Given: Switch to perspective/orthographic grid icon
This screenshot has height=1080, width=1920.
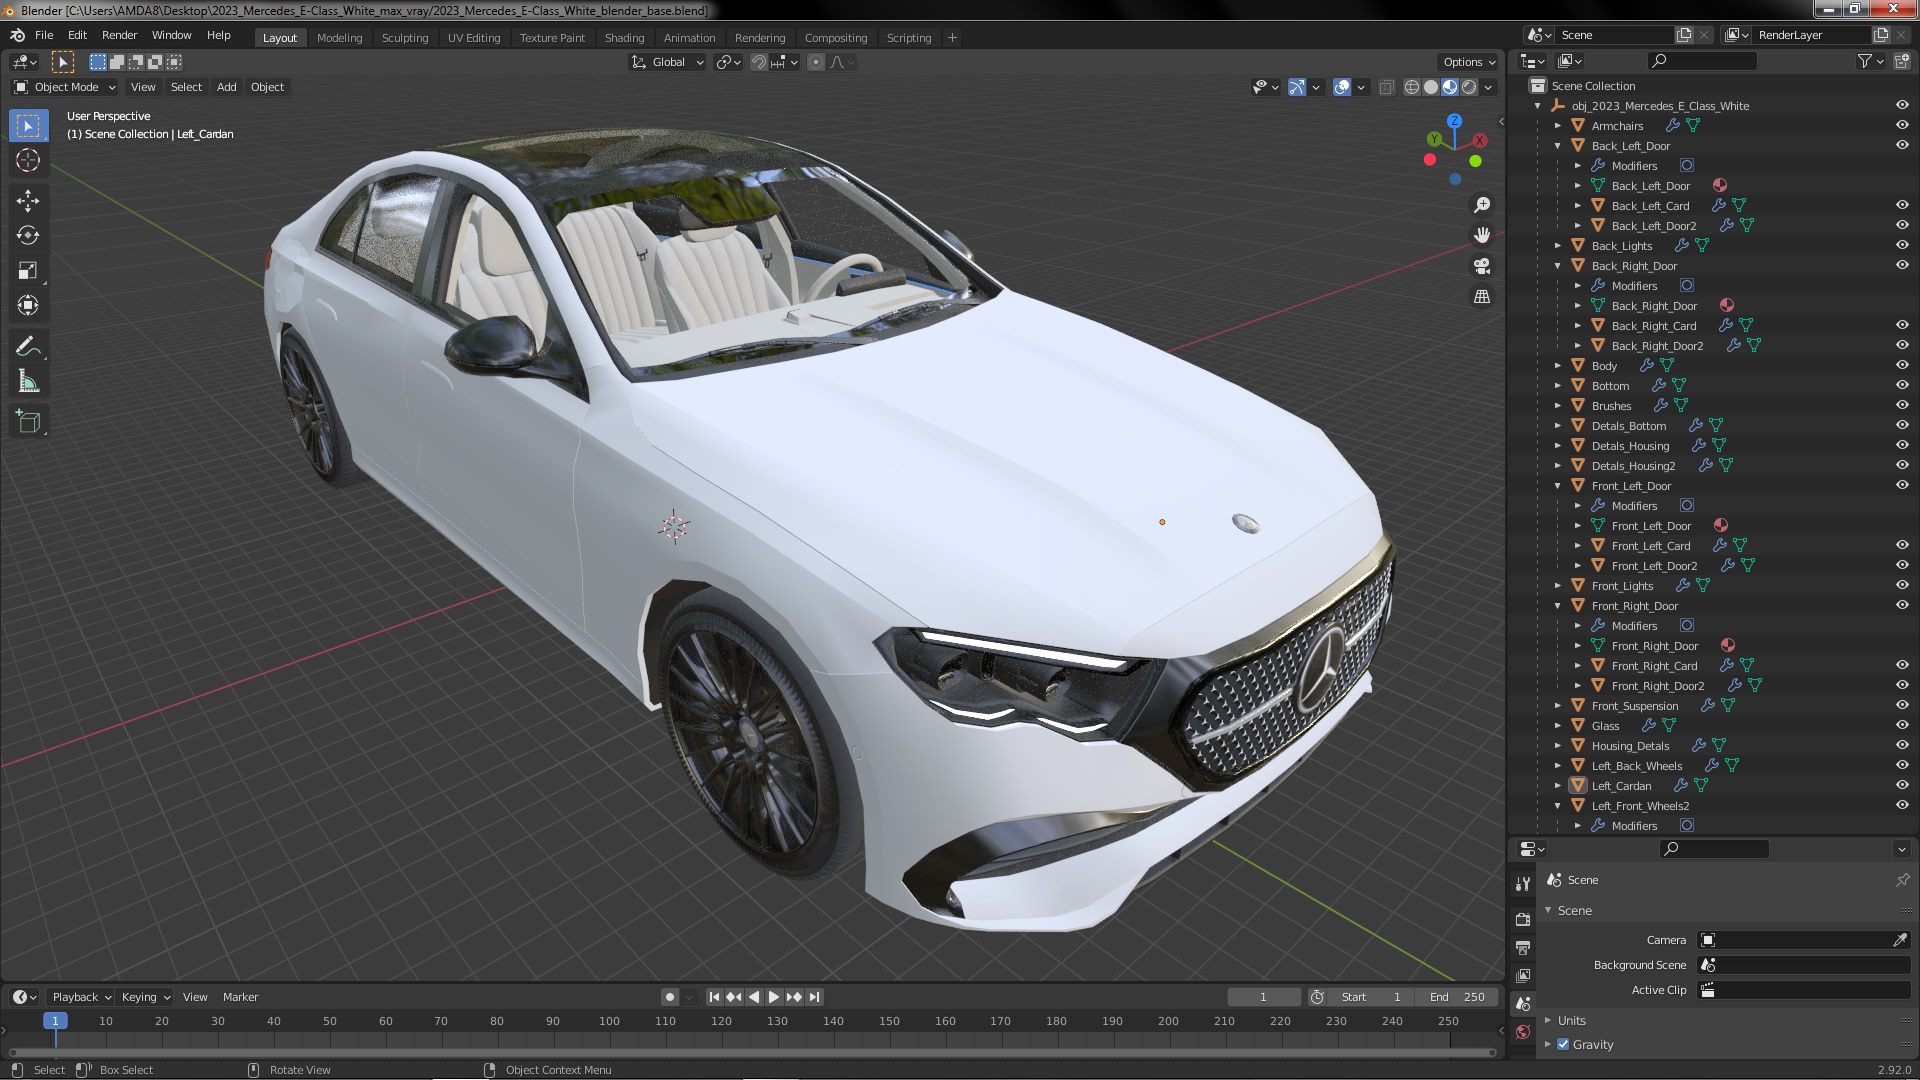Looking at the screenshot, I should tap(1482, 297).
